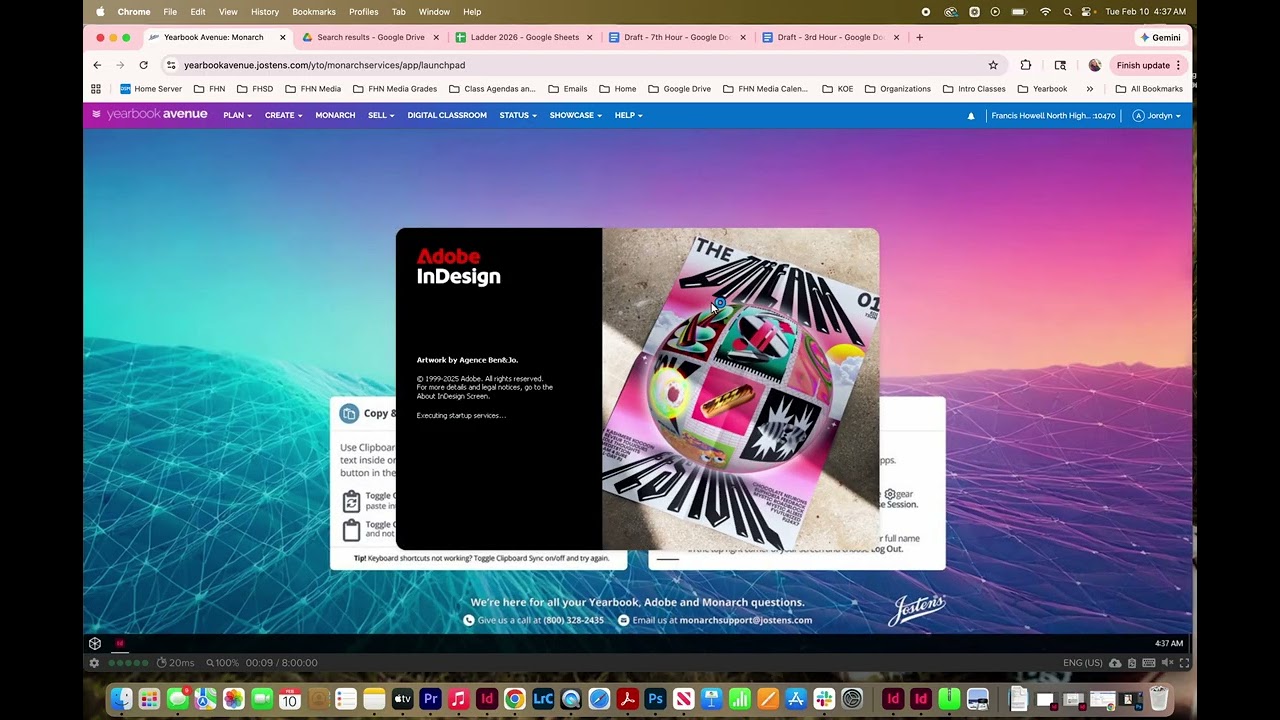Open the Chrome apps grid in bookmarks bar
Viewport: 1280px width, 720px height.
coord(96,89)
